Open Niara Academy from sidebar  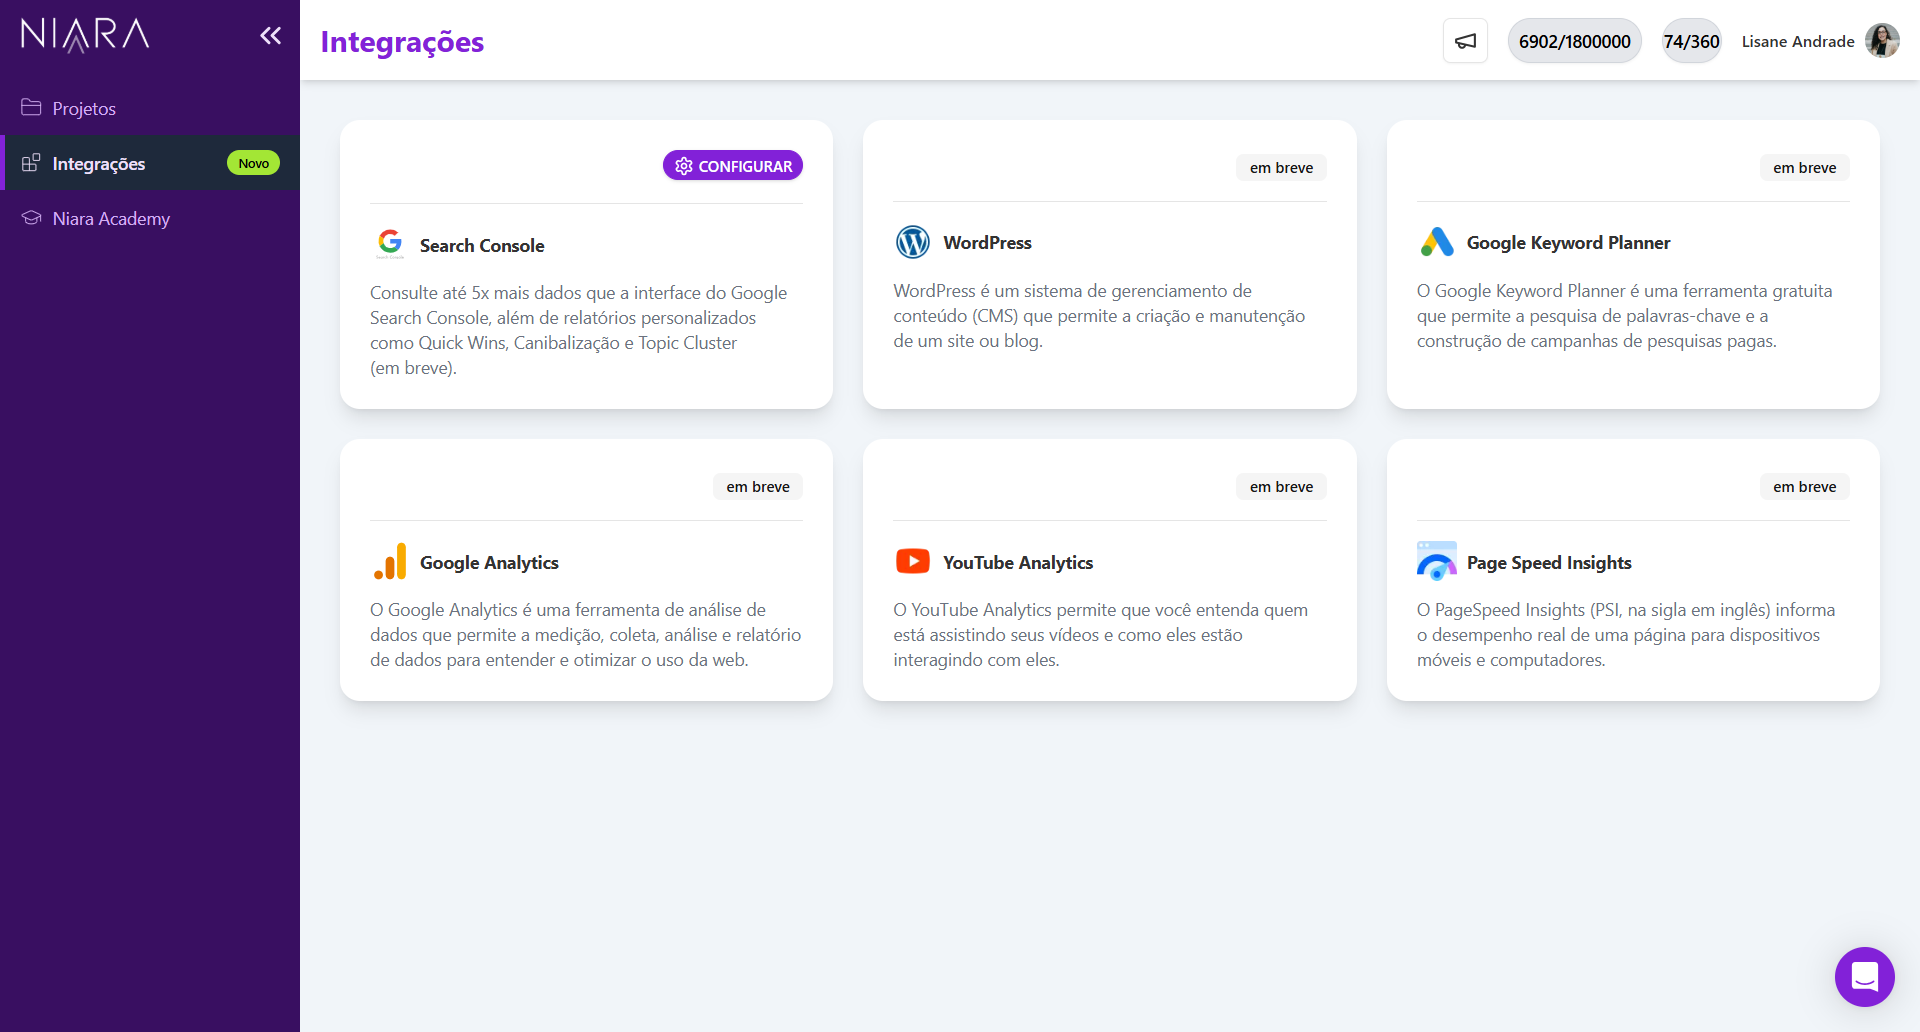point(110,218)
